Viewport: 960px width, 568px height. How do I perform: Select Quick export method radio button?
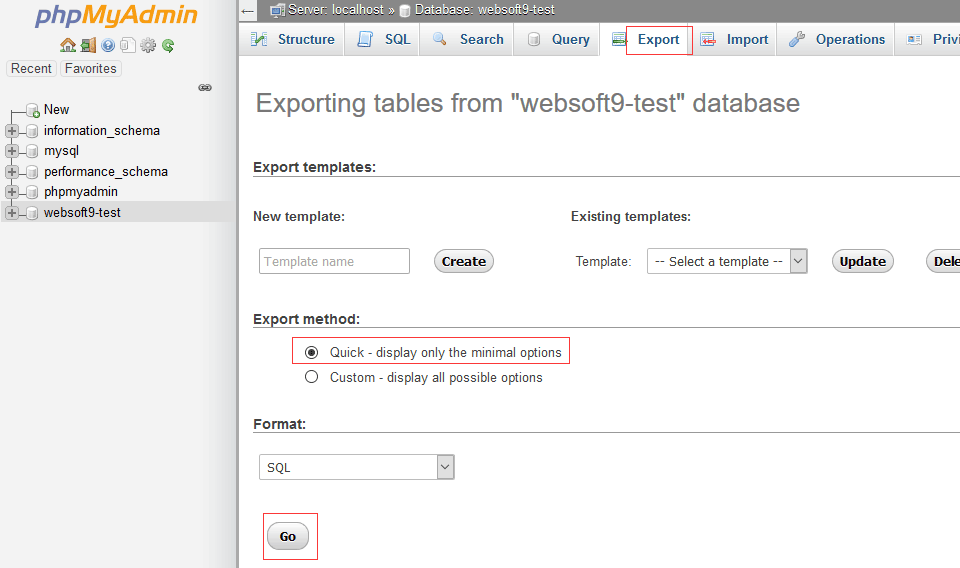tap(311, 352)
